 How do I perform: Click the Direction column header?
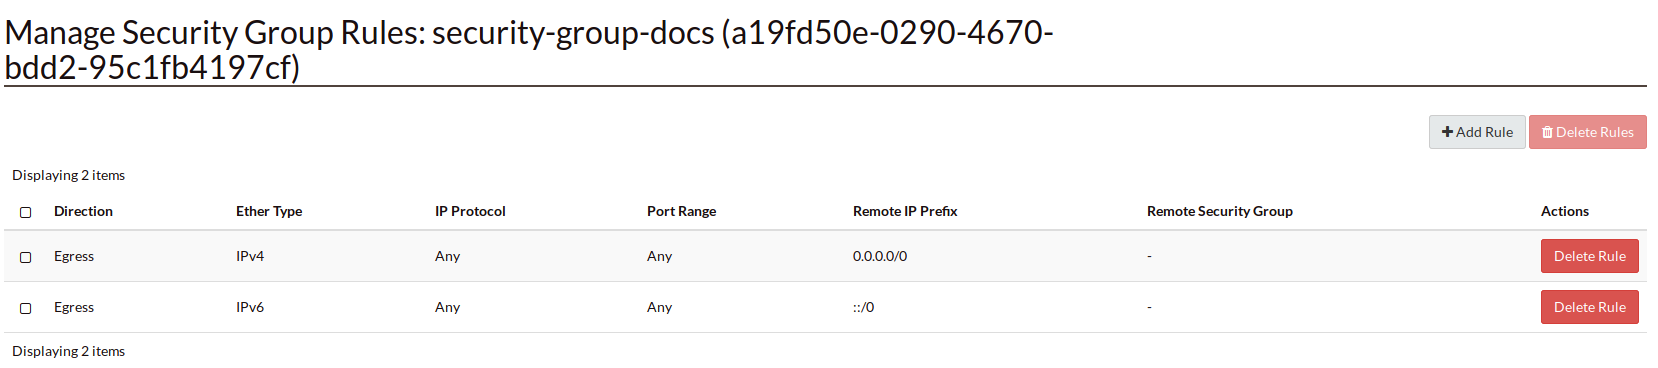click(x=83, y=211)
